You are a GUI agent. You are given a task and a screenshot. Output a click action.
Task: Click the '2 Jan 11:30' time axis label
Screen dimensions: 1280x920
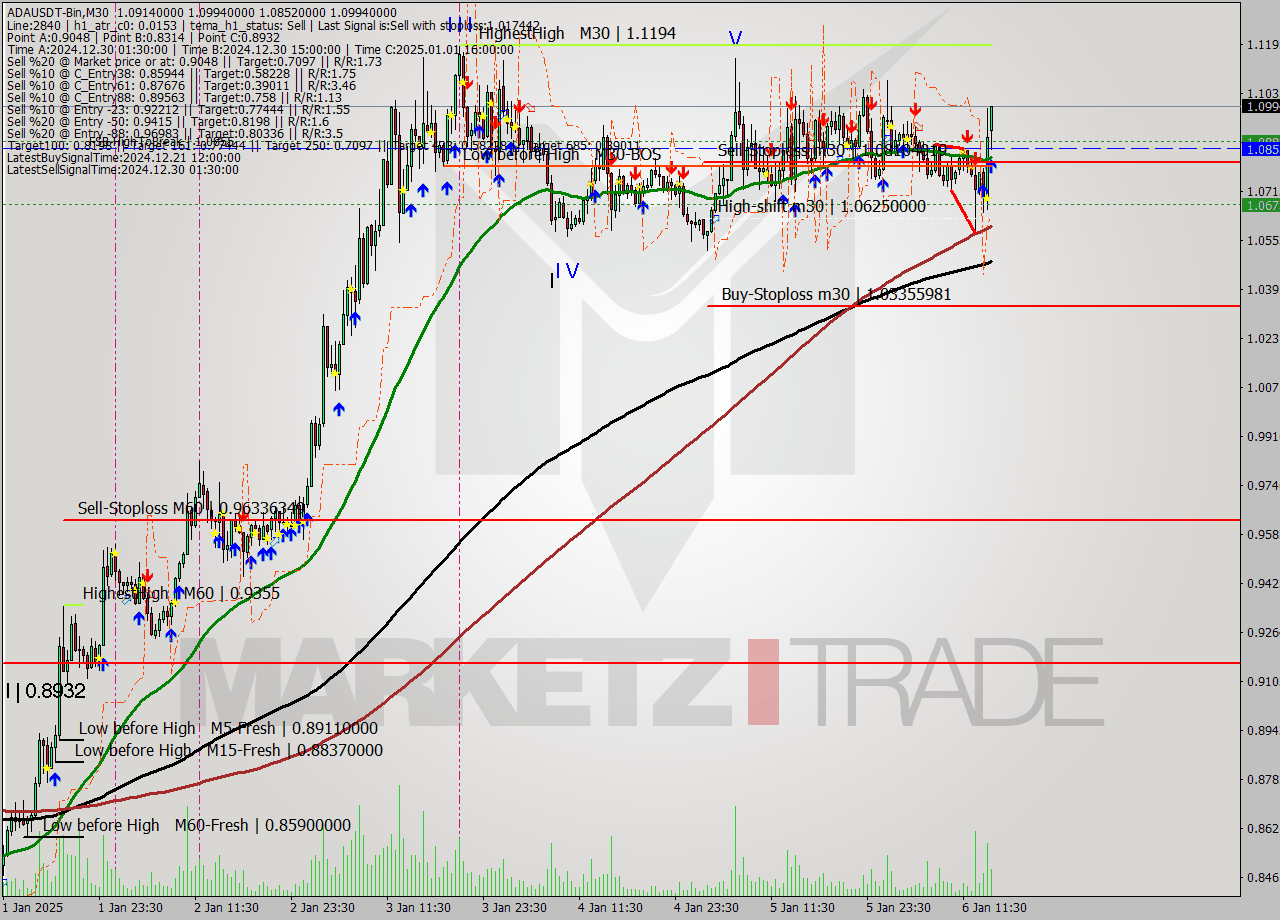point(227,908)
